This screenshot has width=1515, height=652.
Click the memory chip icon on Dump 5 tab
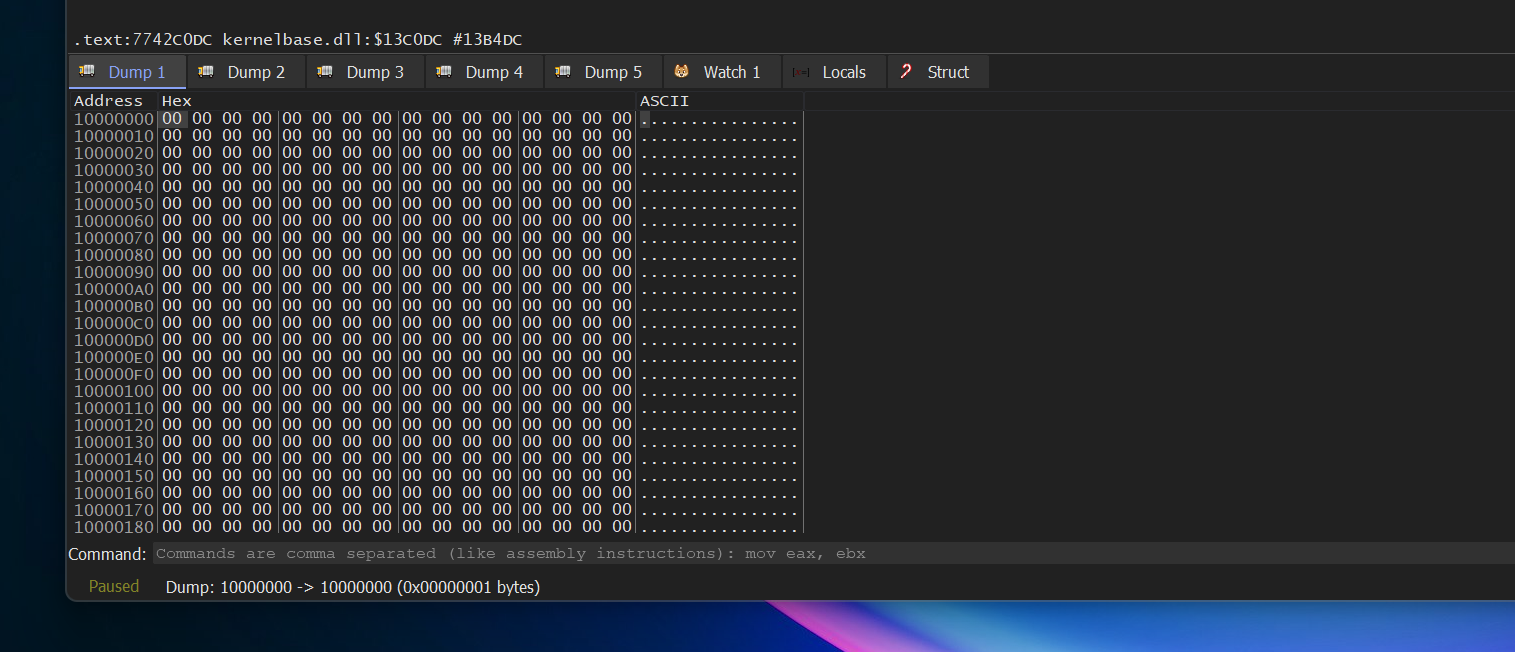point(563,72)
